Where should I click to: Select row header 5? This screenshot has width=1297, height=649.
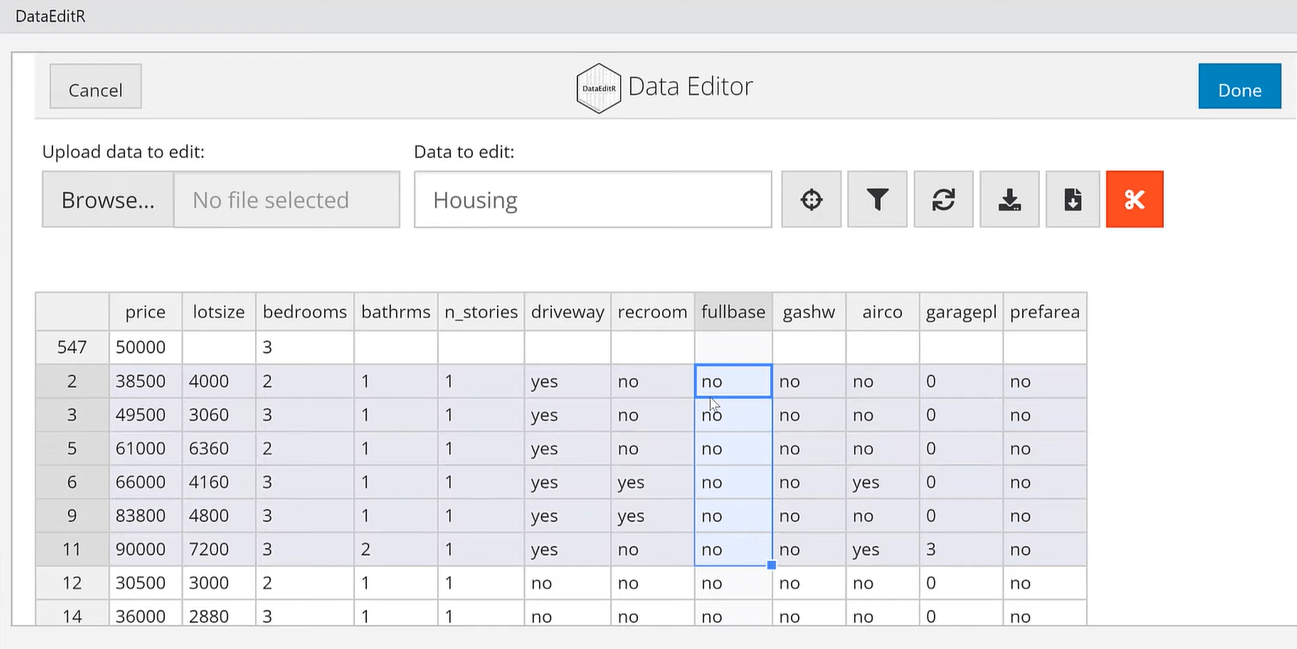72,449
